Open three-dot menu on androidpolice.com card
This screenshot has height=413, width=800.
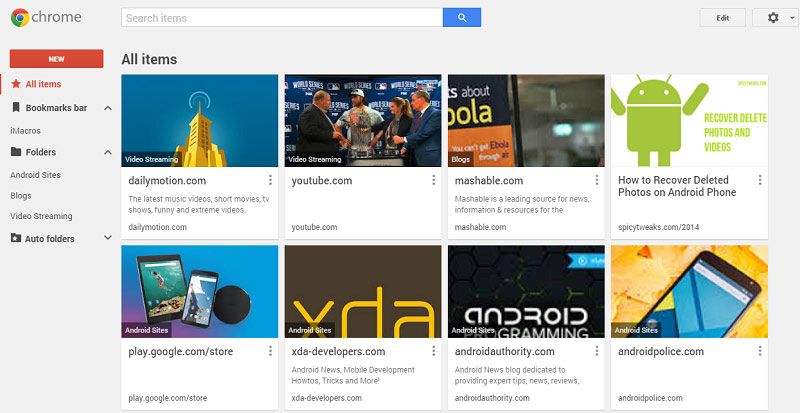[x=760, y=351]
